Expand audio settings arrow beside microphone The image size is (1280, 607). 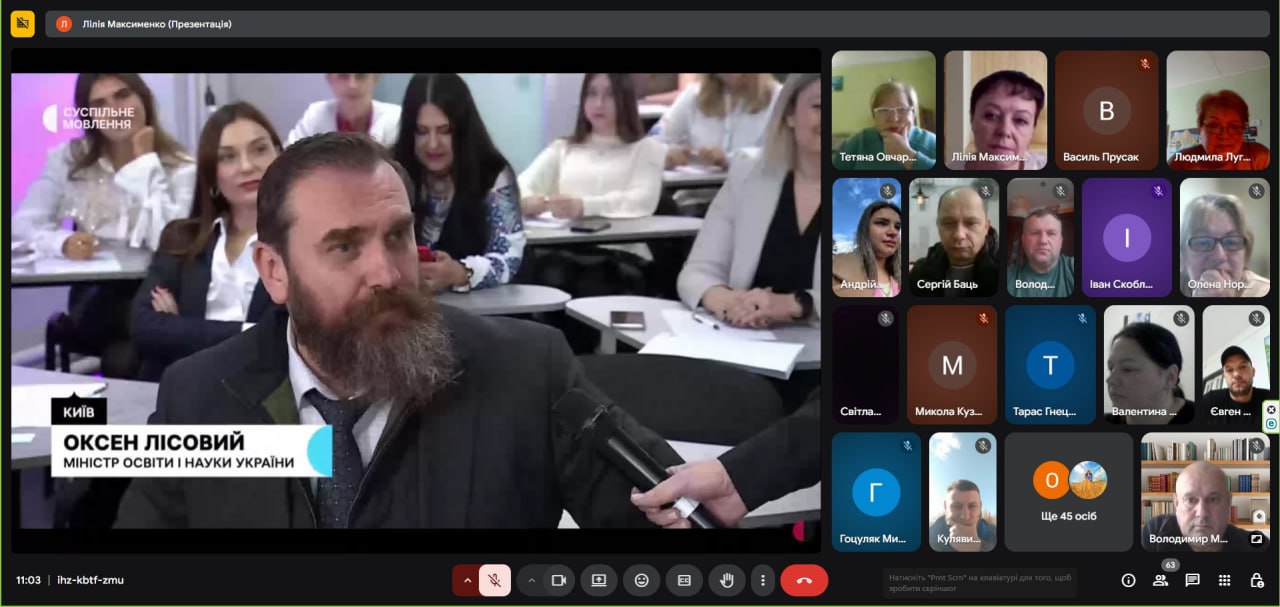pyautogui.click(x=467, y=580)
